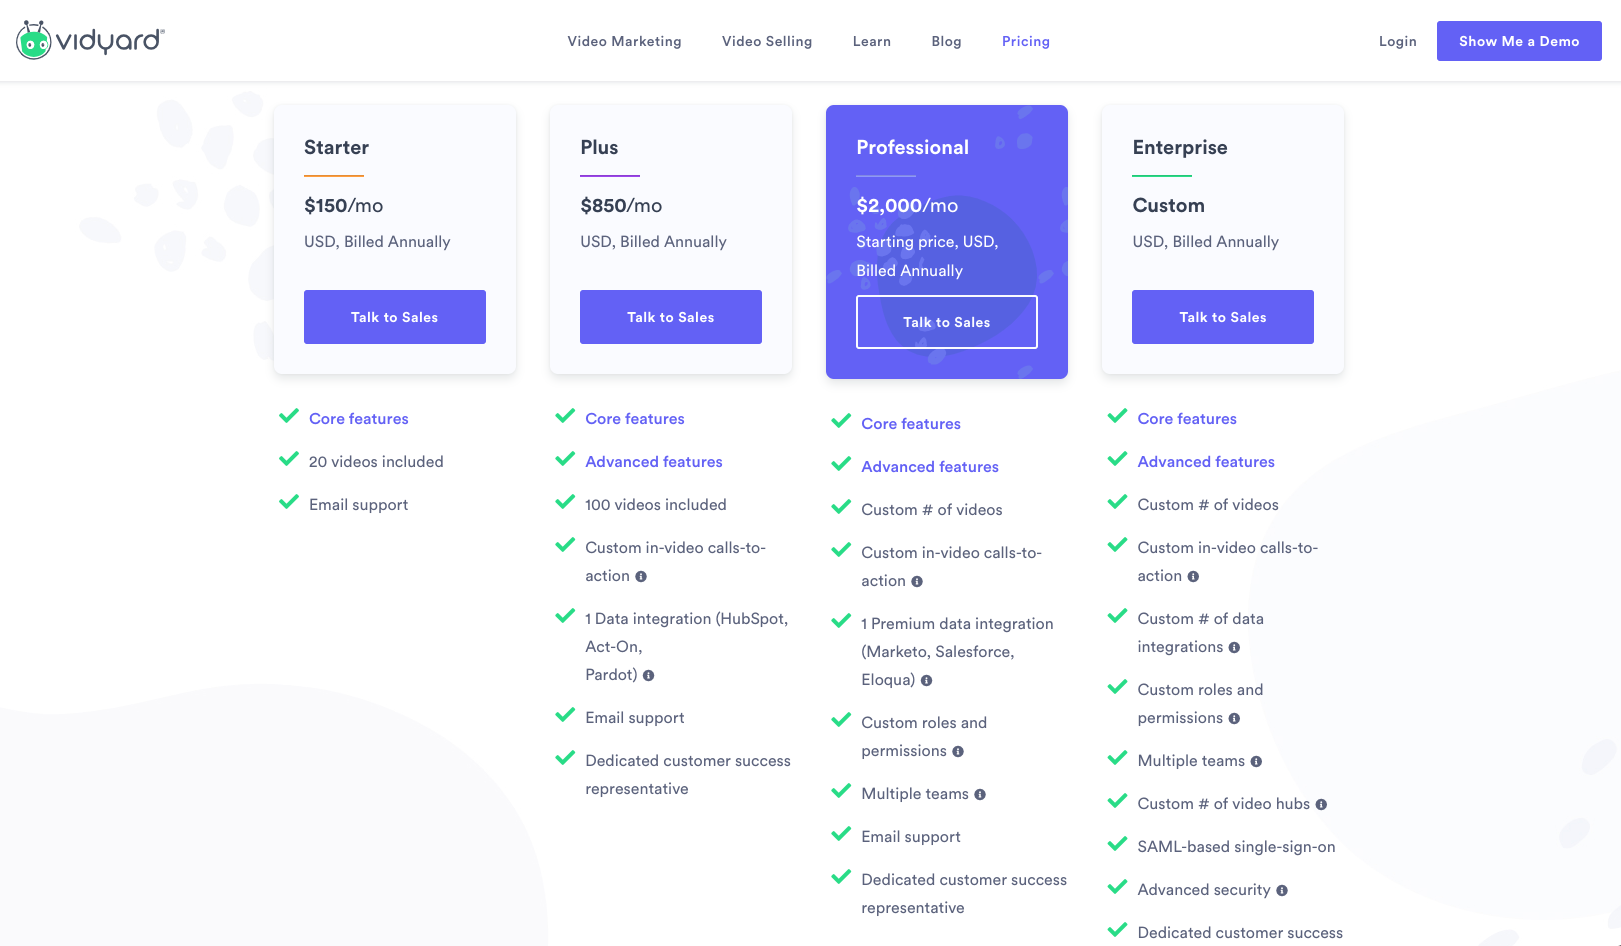The height and width of the screenshot is (946, 1621).
Task: Click Talk to Sales for Enterprise plan
Action: 1223,317
